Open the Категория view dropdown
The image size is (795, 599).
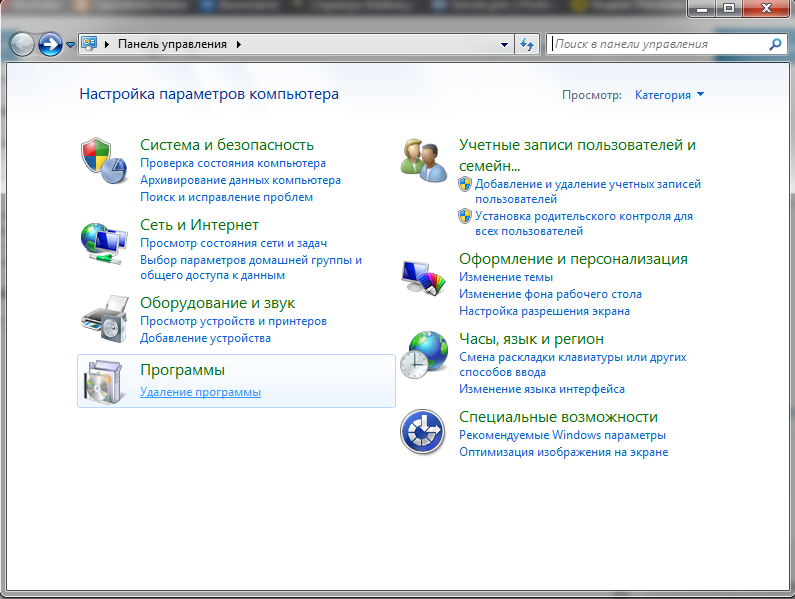point(669,95)
